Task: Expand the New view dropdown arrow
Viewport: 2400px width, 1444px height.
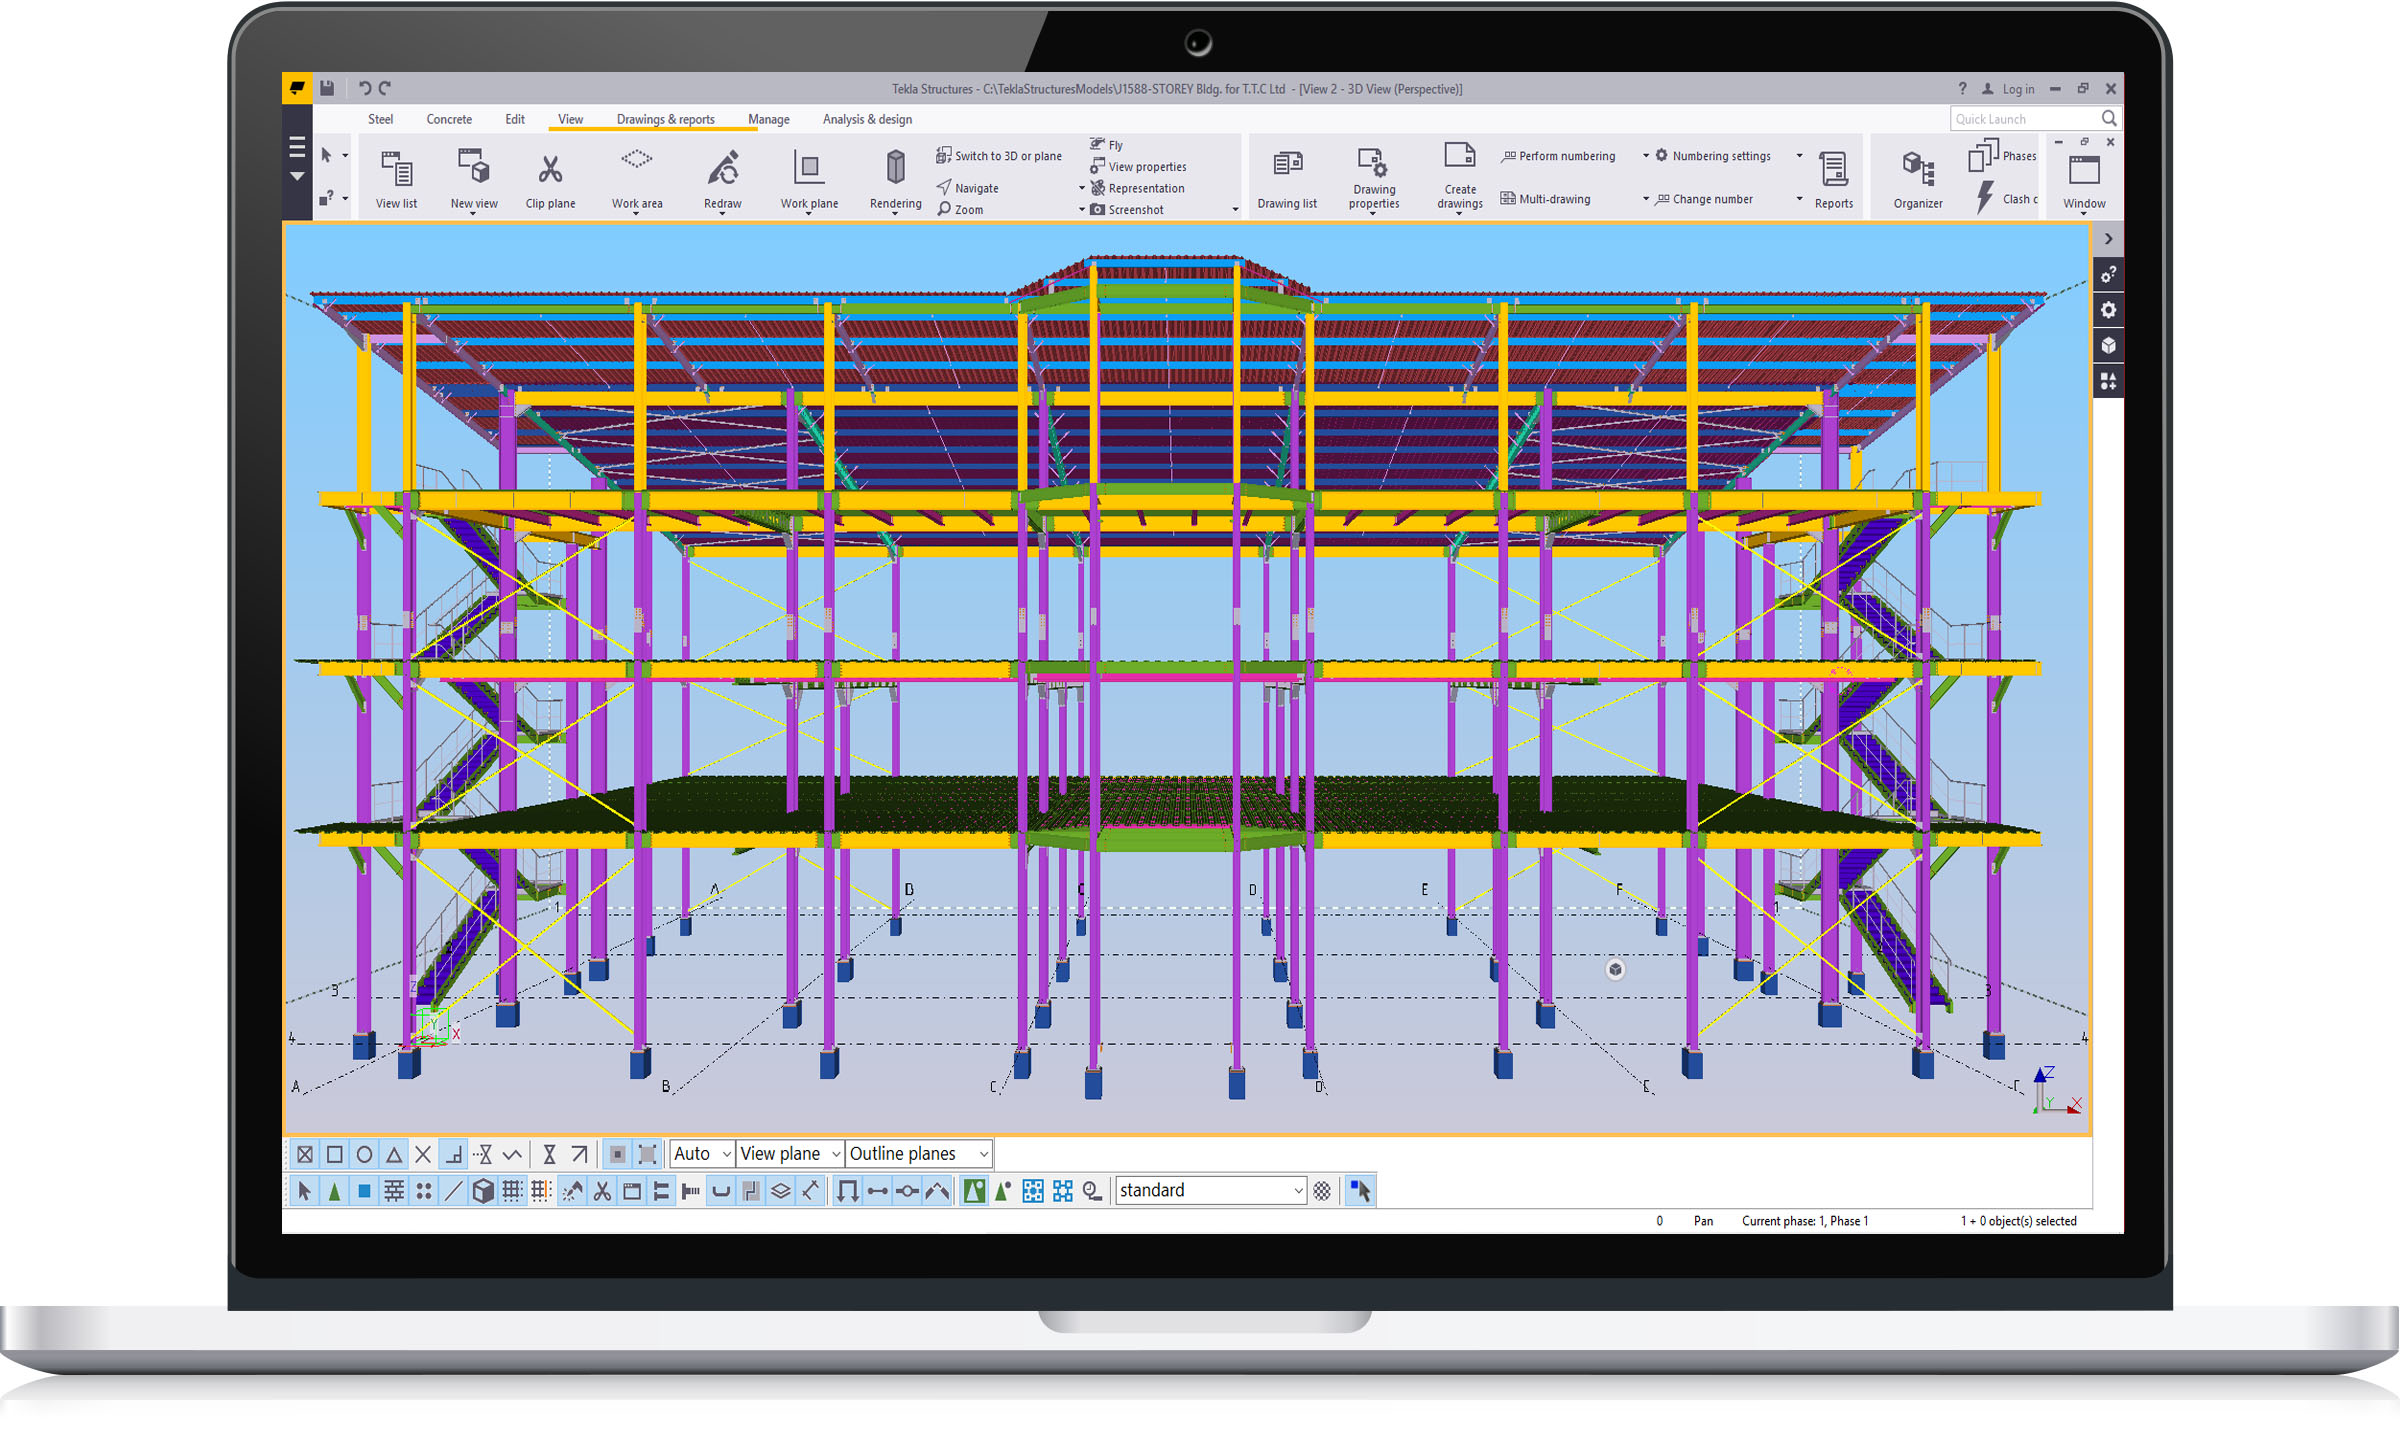Action: pos(473,213)
